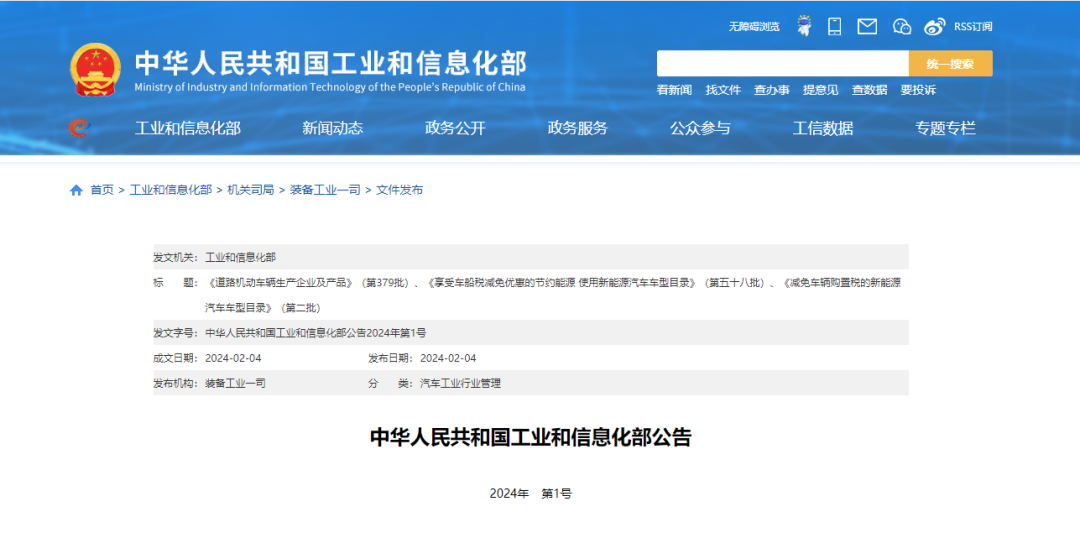The image size is (1080, 538).
Task: Open 找文件 quick link
Action: [723, 90]
